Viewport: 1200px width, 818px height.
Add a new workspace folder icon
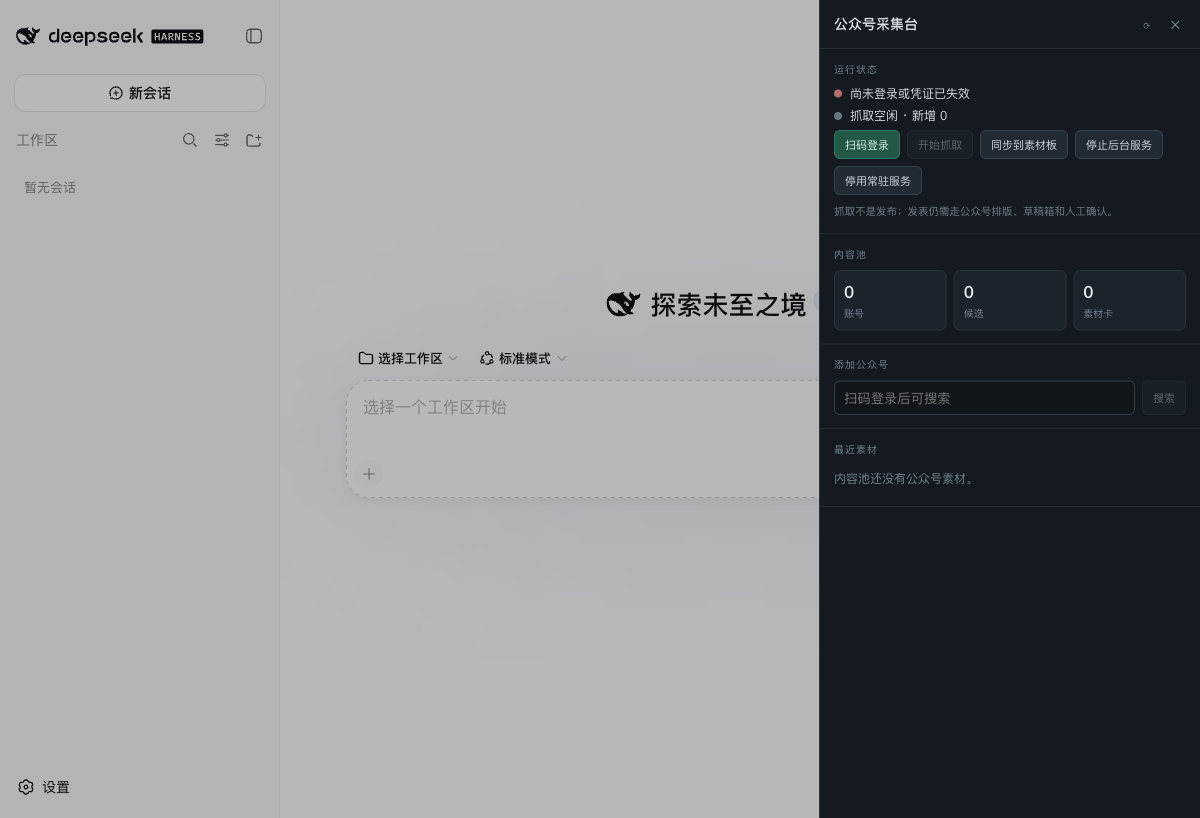coord(254,140)
